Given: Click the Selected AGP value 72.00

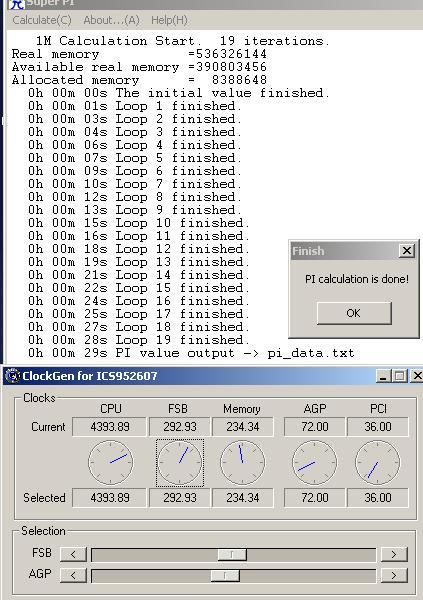Looking at the screenshot, I should [315, 498].
